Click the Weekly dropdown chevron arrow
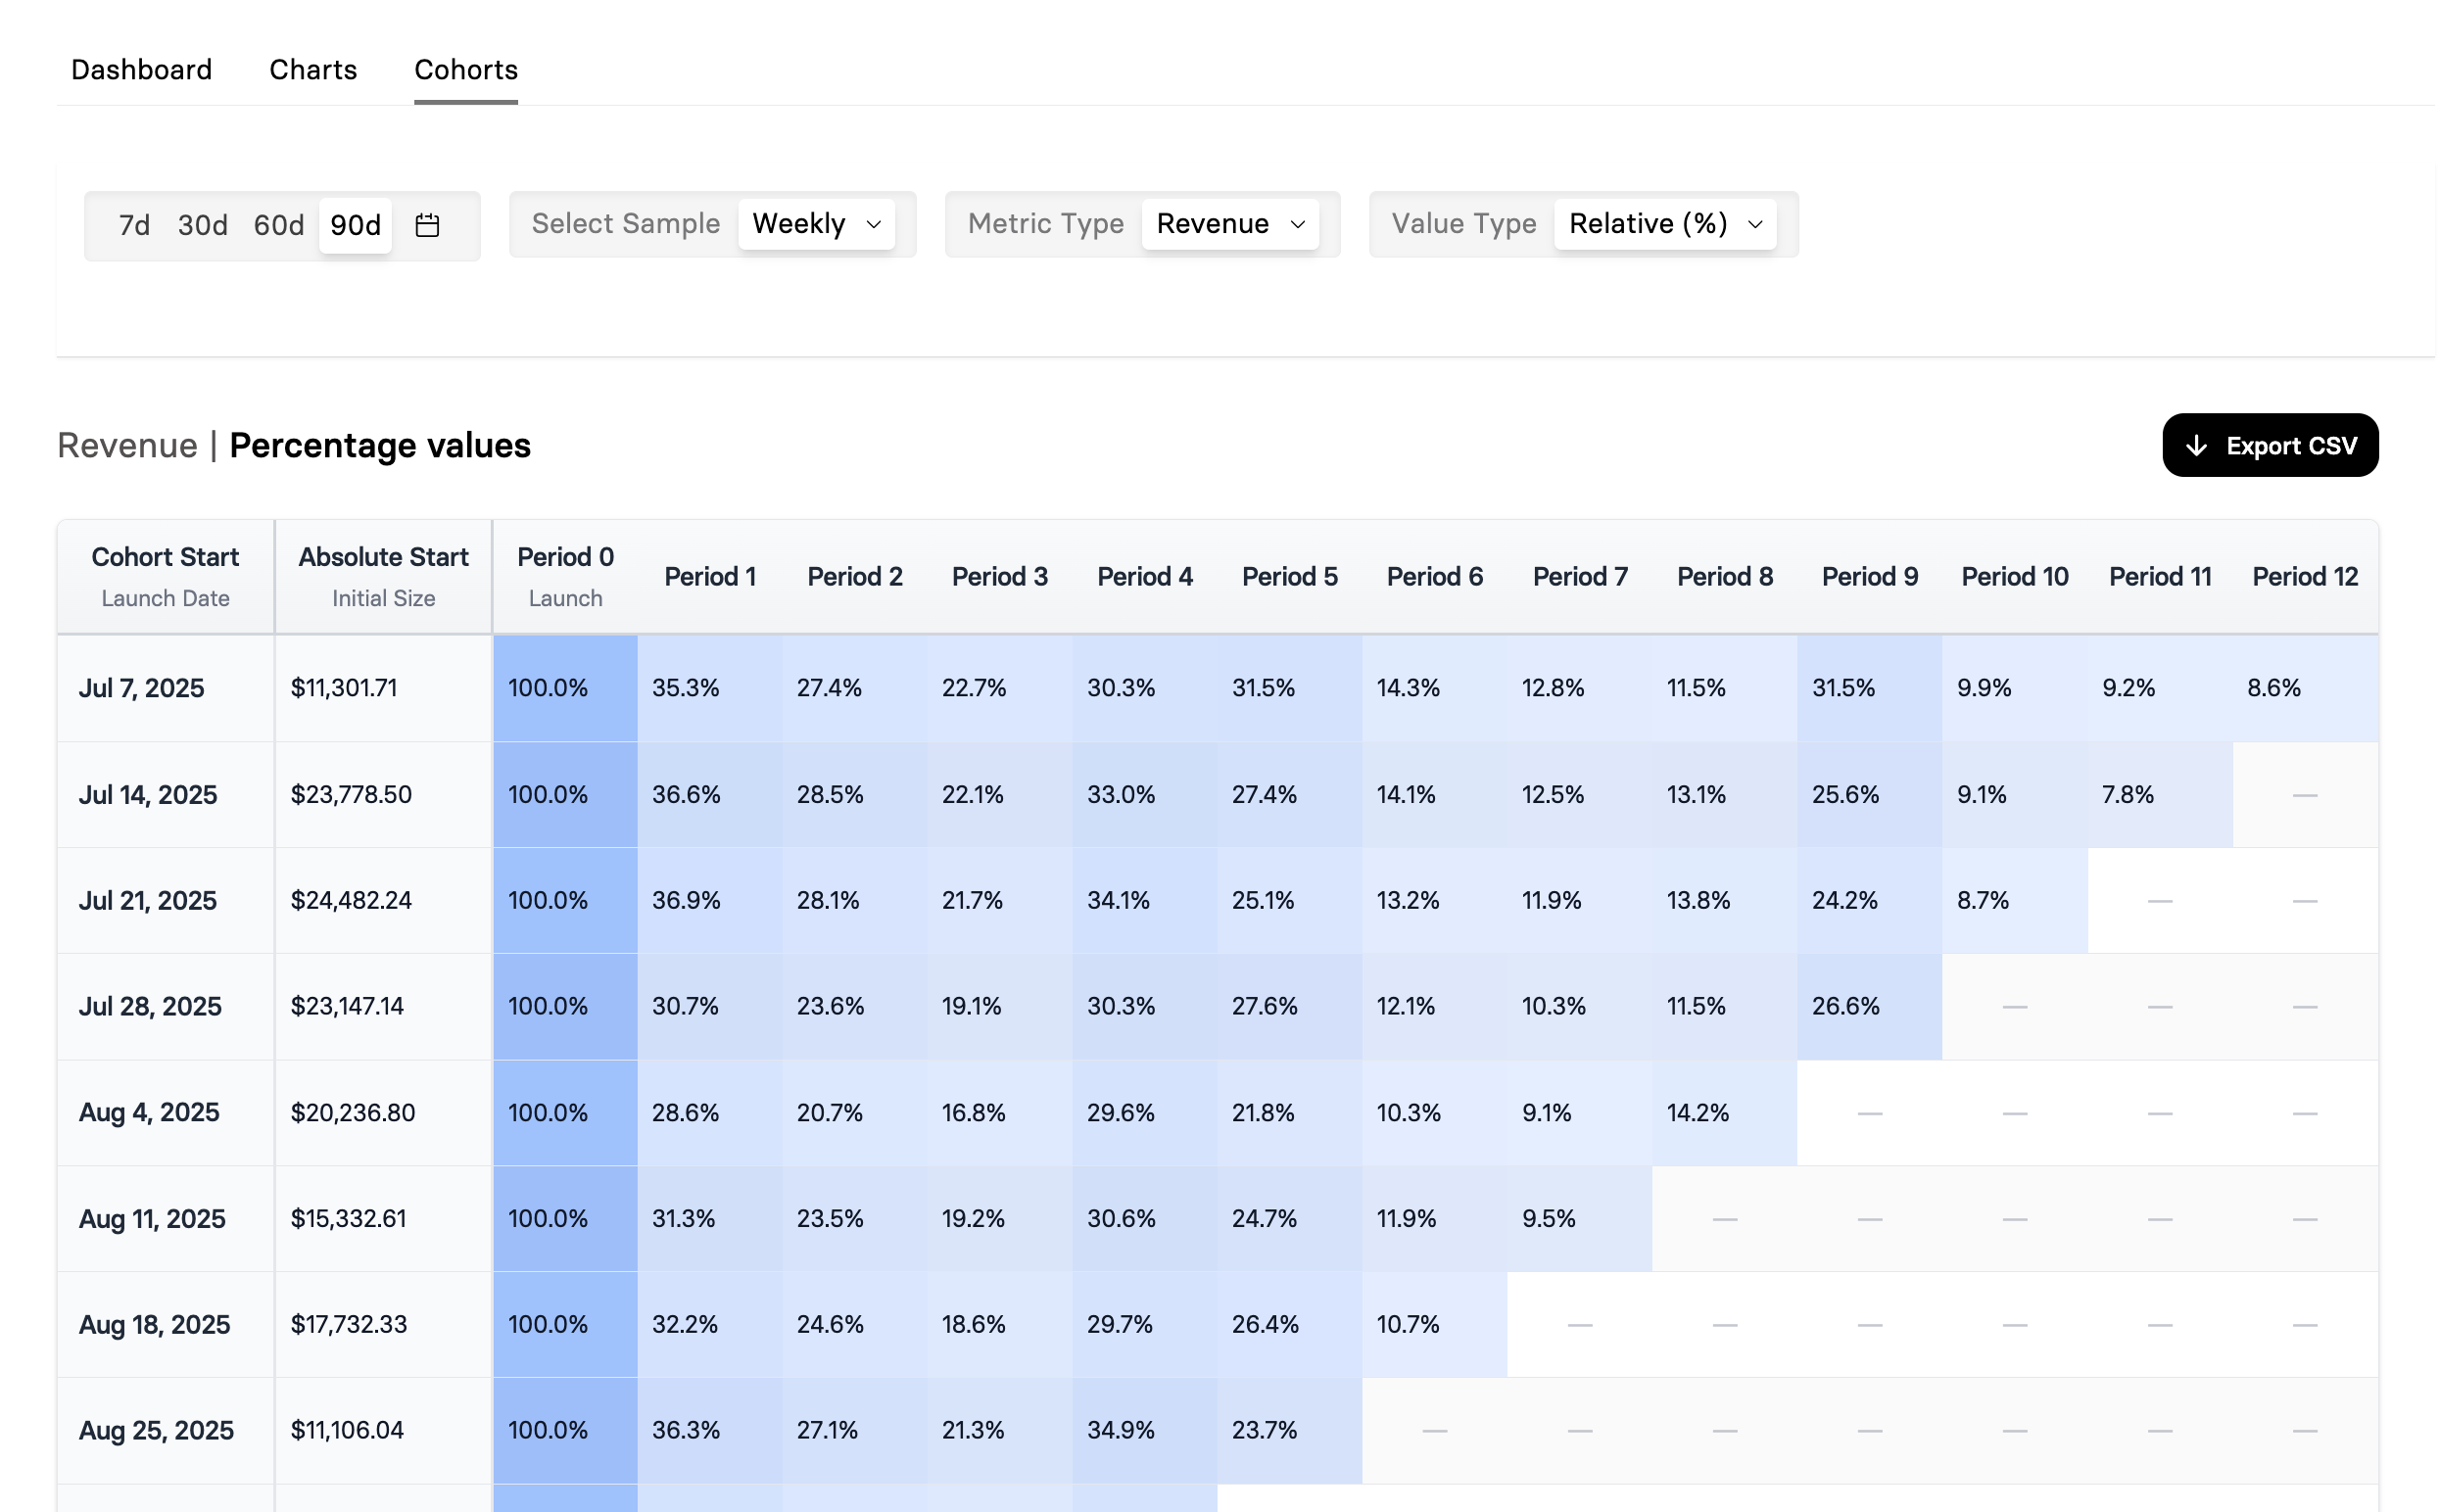Image resolution: width=2439 pixels, height=1512 pixels. pyautogui.click(x=873, y=225)
